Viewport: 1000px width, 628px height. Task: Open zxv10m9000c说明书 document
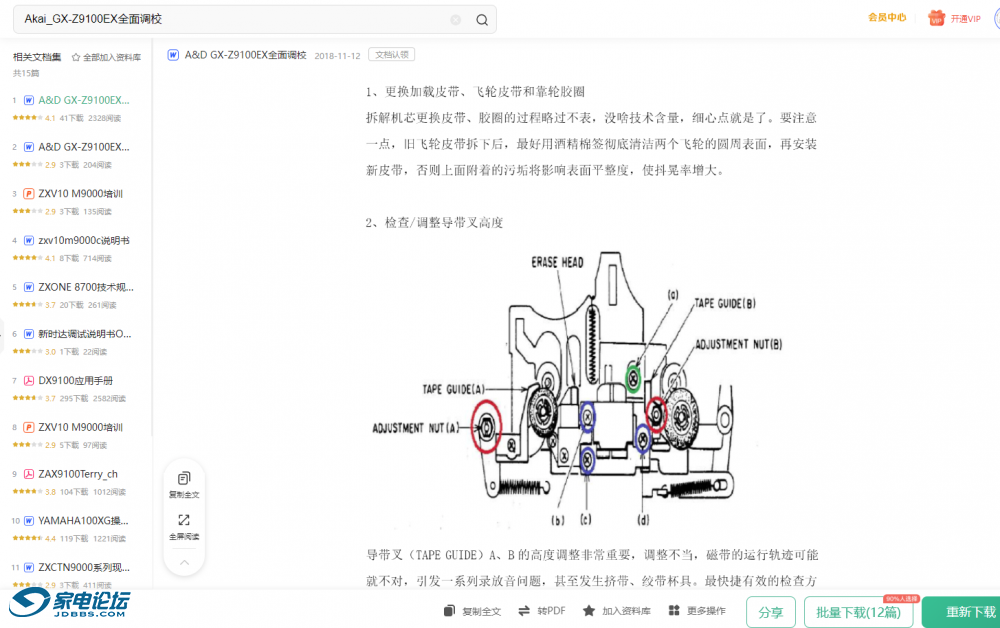click(x=84, y=240)
